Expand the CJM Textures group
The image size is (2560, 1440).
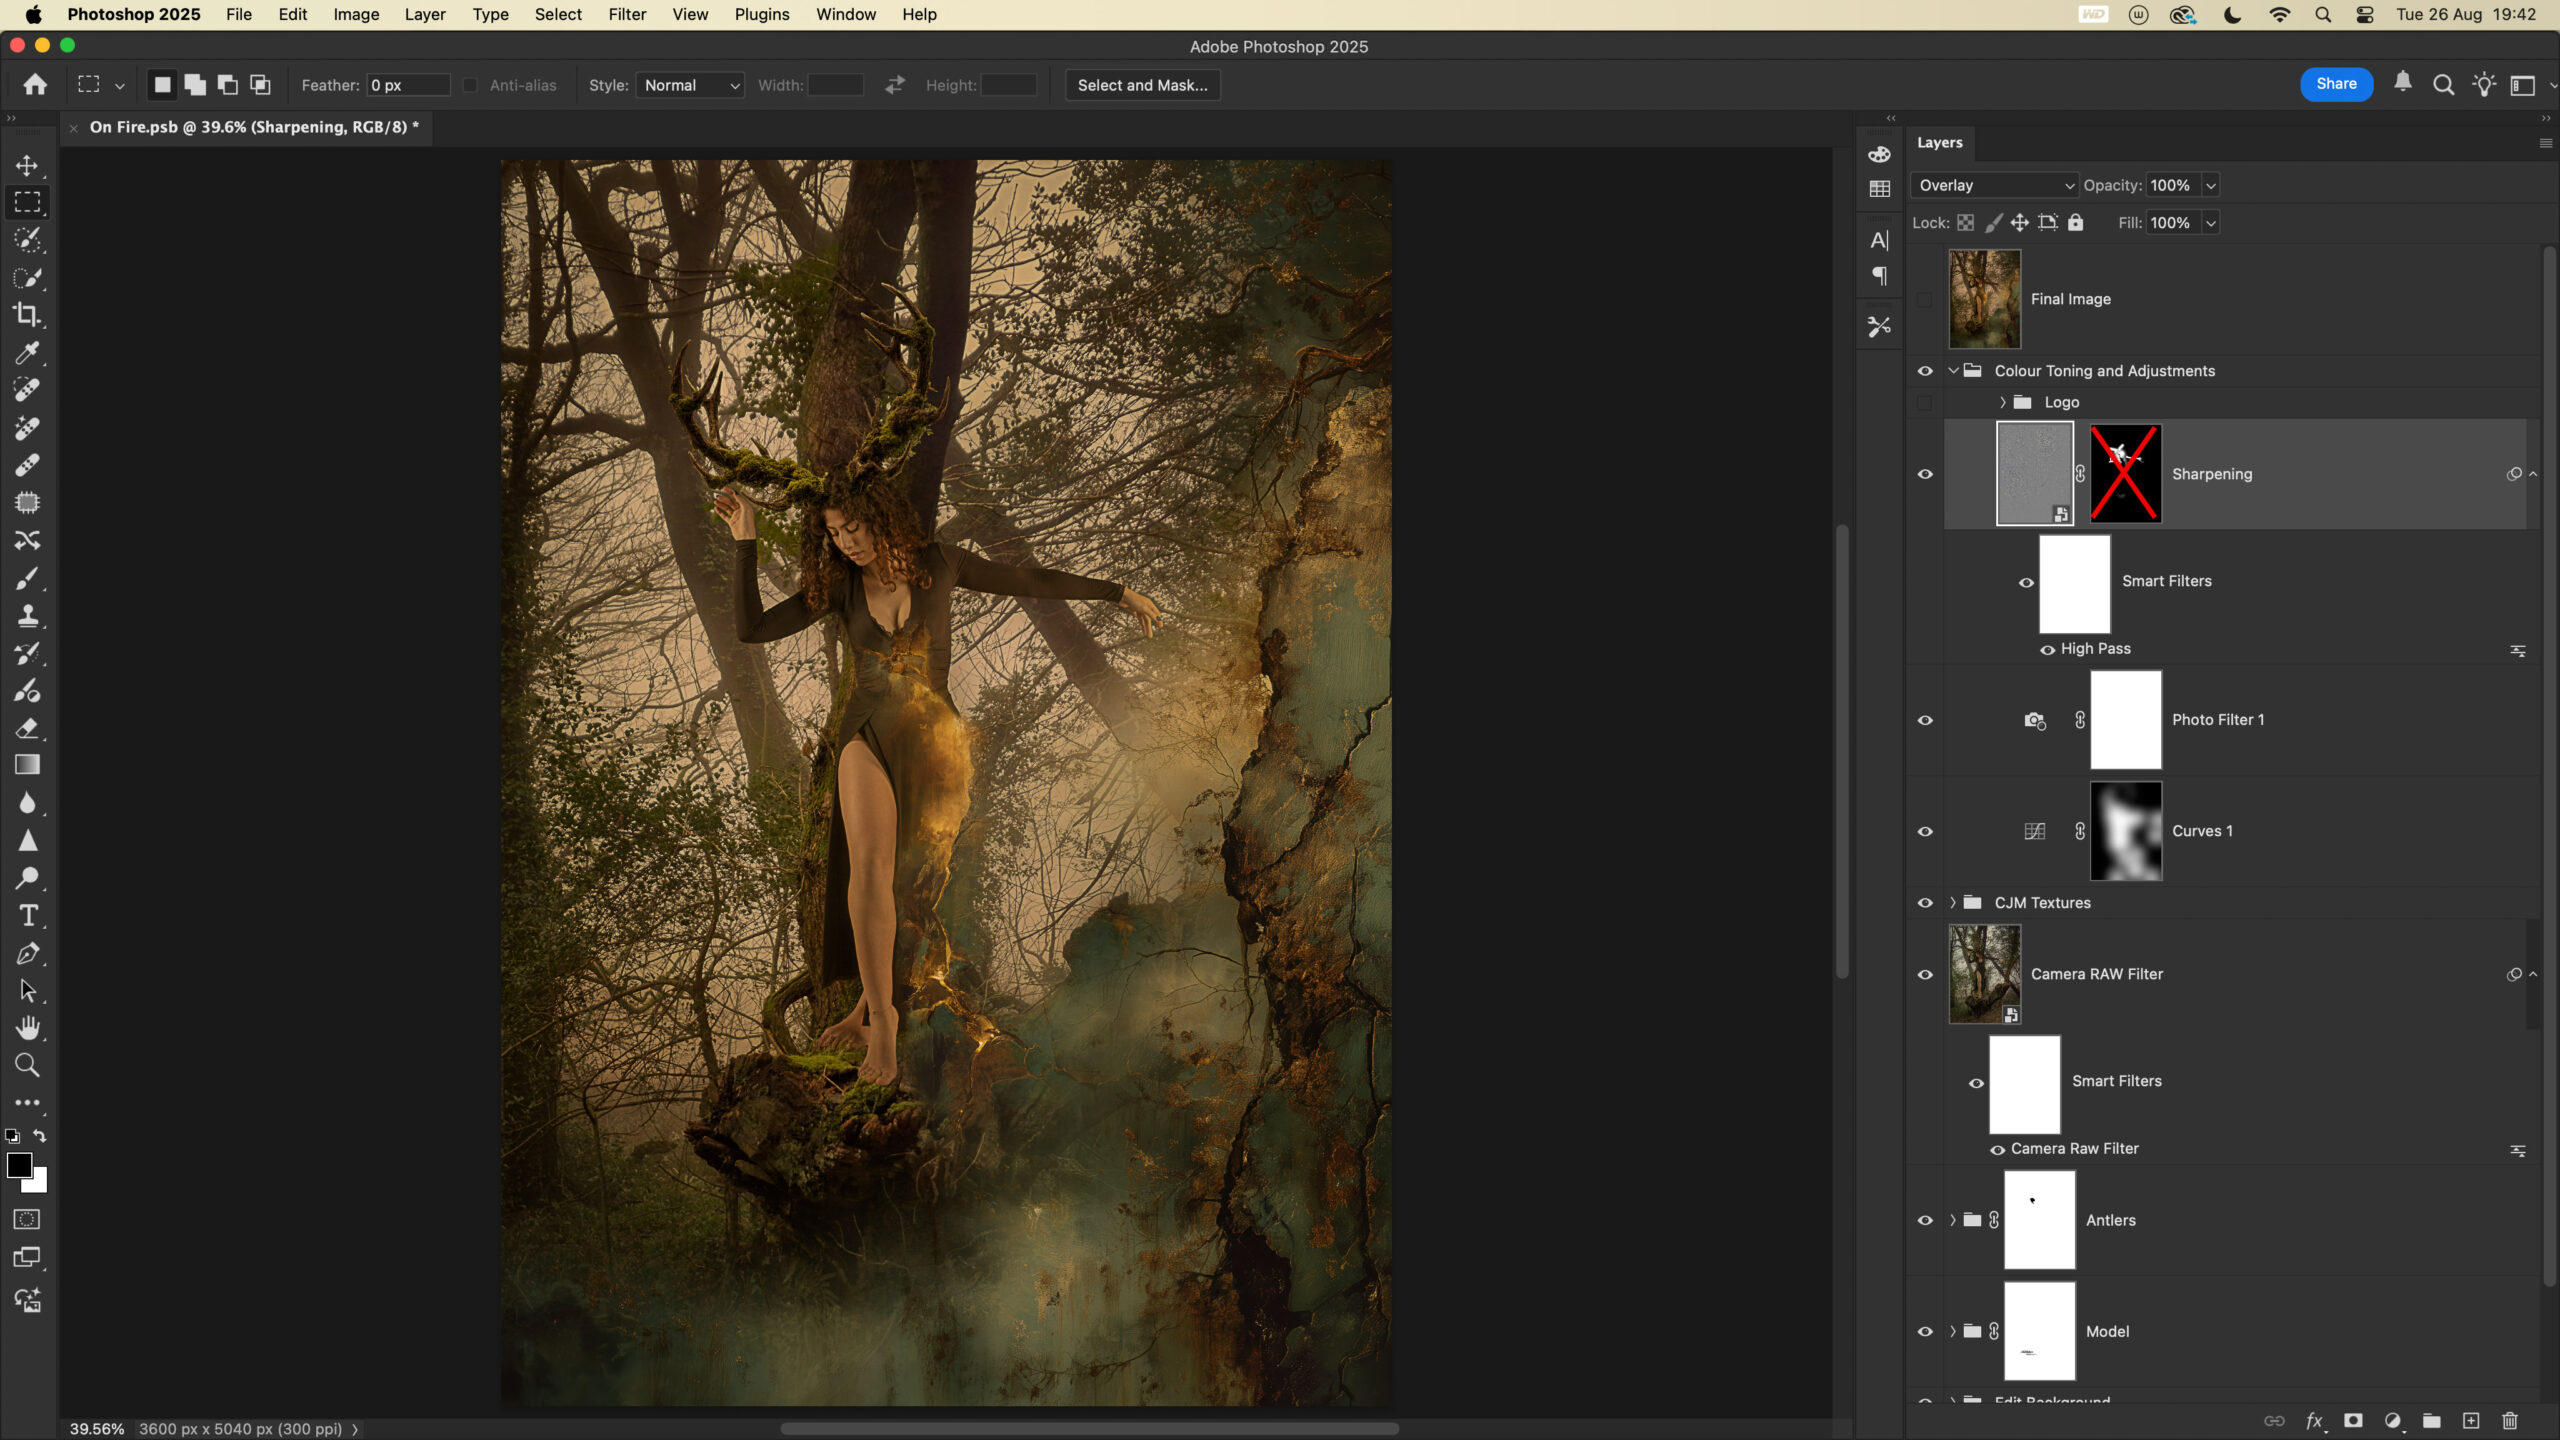point(1953,903)
